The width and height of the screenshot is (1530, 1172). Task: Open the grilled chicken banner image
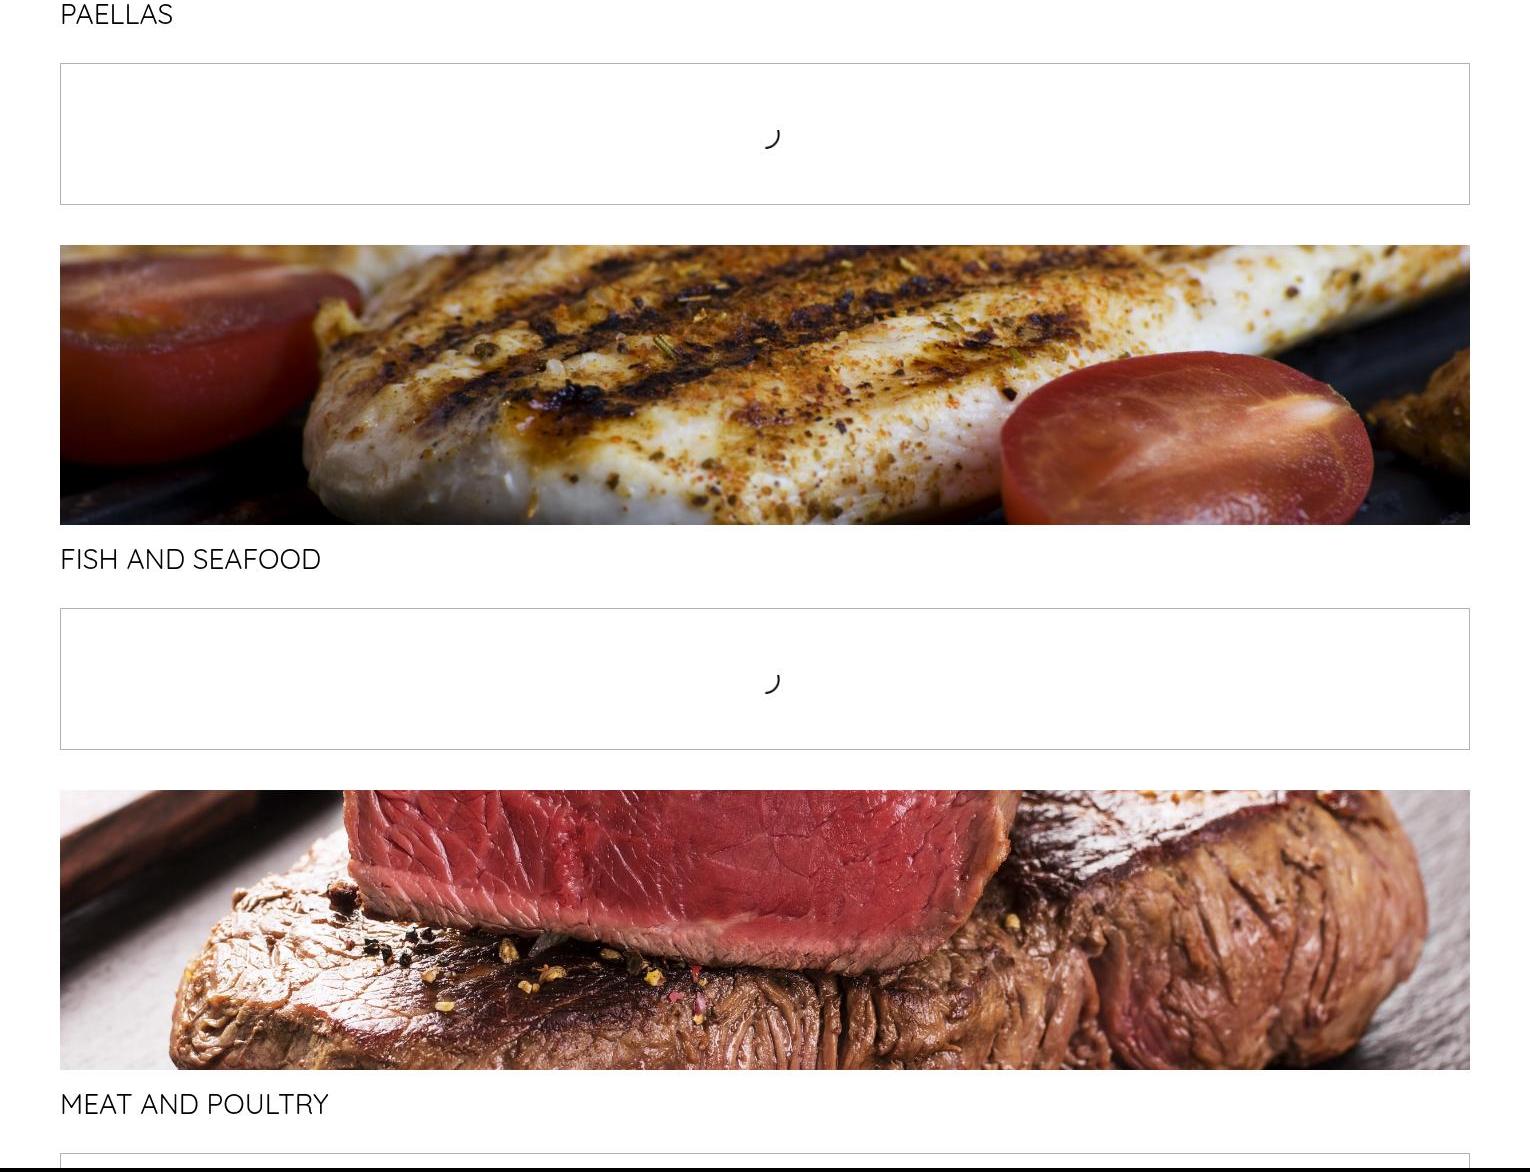point(765,385)
